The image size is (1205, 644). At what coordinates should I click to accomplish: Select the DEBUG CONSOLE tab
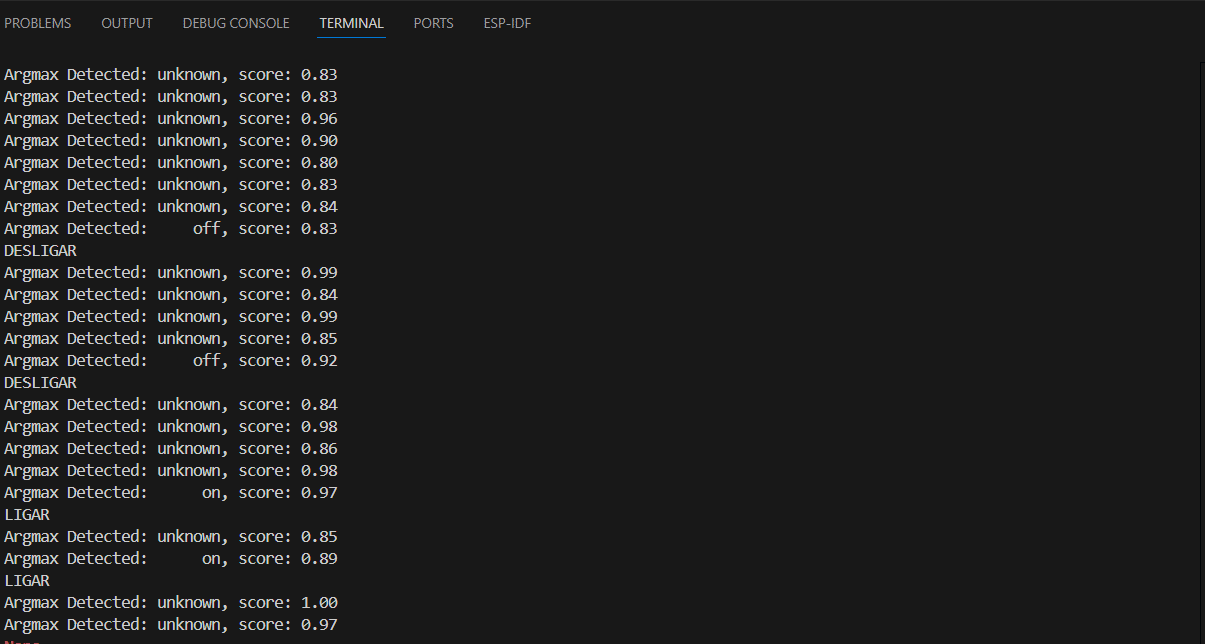[x=236, y=23]
